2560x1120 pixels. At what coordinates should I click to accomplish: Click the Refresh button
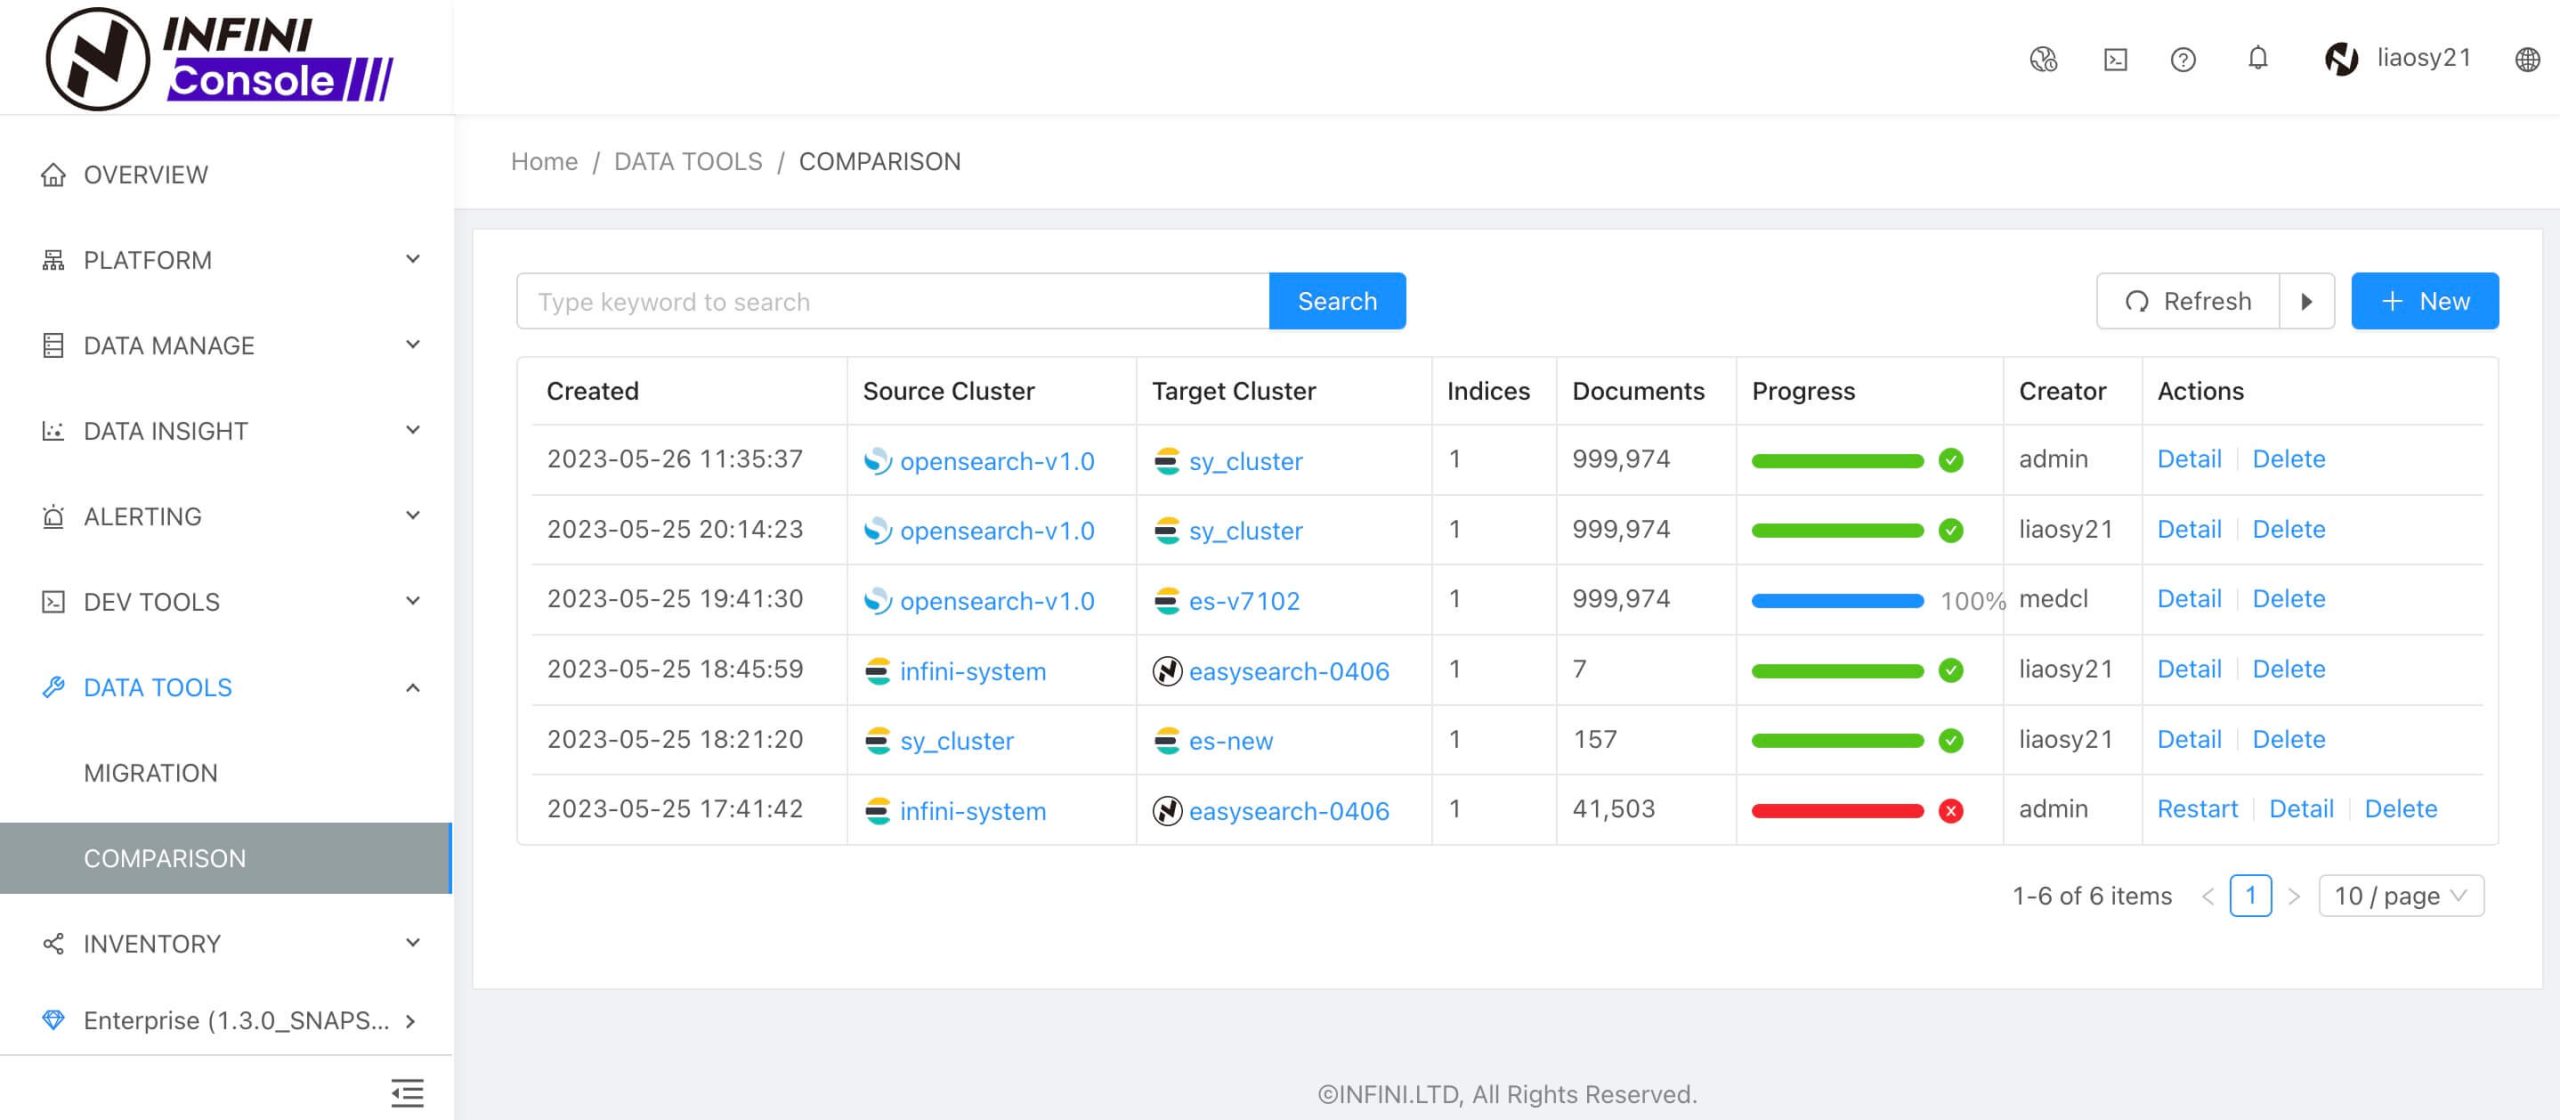(2188, 301)
